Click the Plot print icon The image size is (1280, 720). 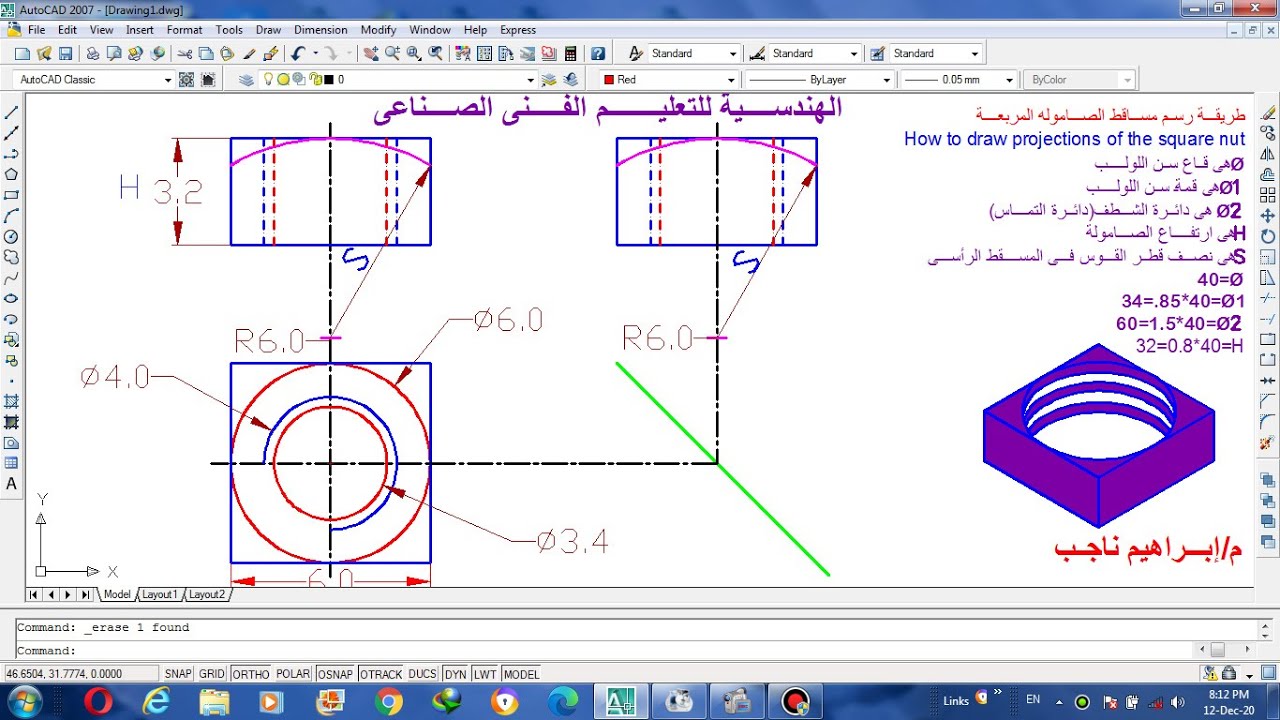click(x=93, y=54)
